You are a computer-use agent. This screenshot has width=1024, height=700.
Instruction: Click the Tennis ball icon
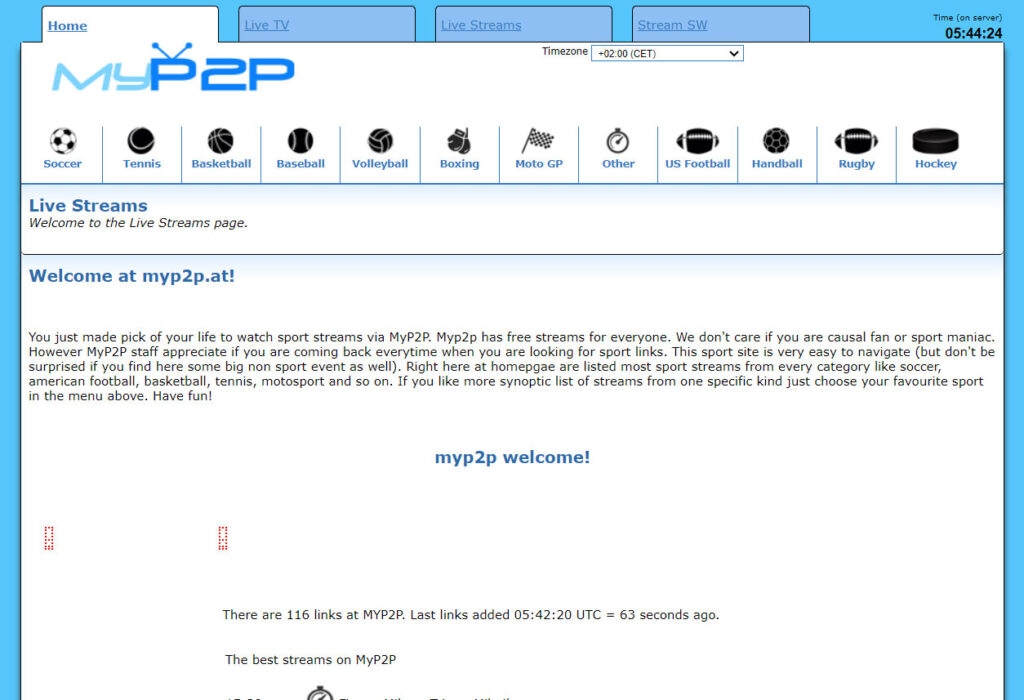141,140
